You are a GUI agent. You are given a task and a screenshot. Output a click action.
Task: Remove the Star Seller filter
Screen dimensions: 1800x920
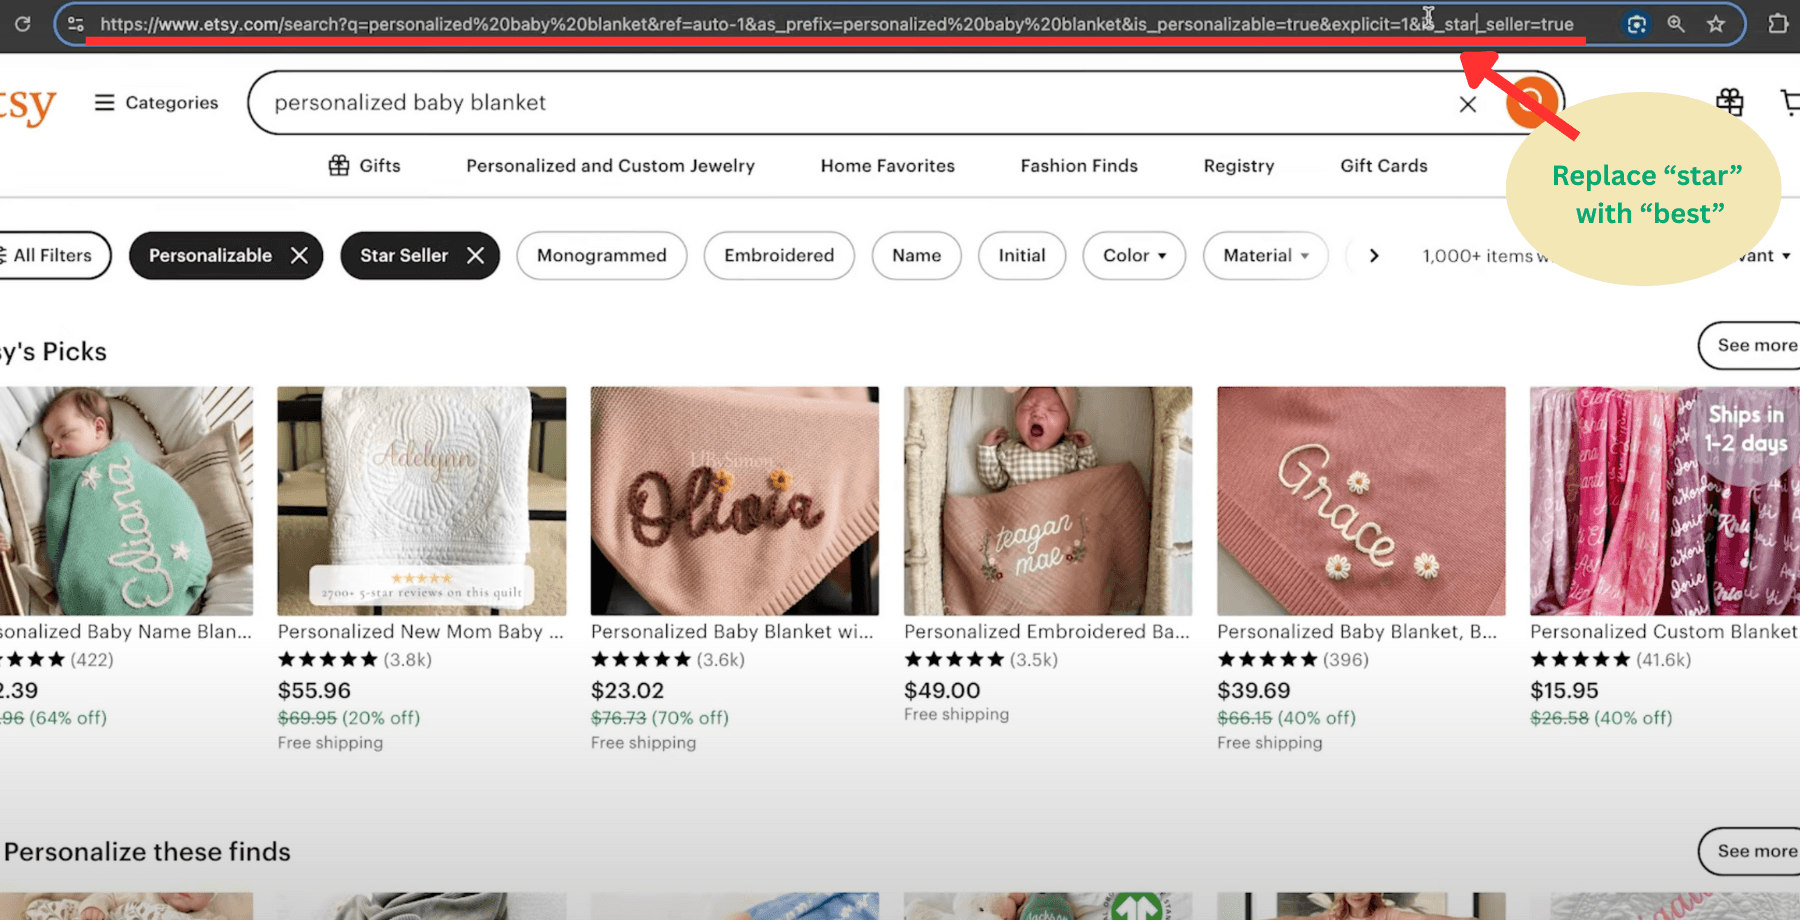pyautogui.click(x=475, y=256)
